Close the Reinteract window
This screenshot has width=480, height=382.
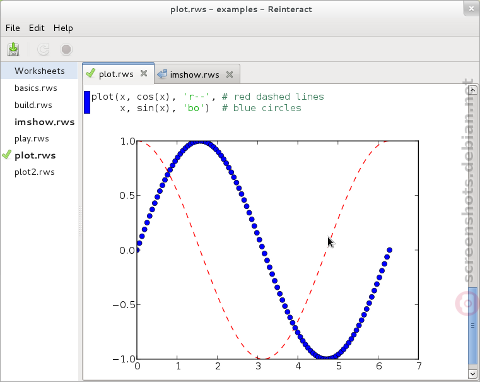tap(471, 8)
